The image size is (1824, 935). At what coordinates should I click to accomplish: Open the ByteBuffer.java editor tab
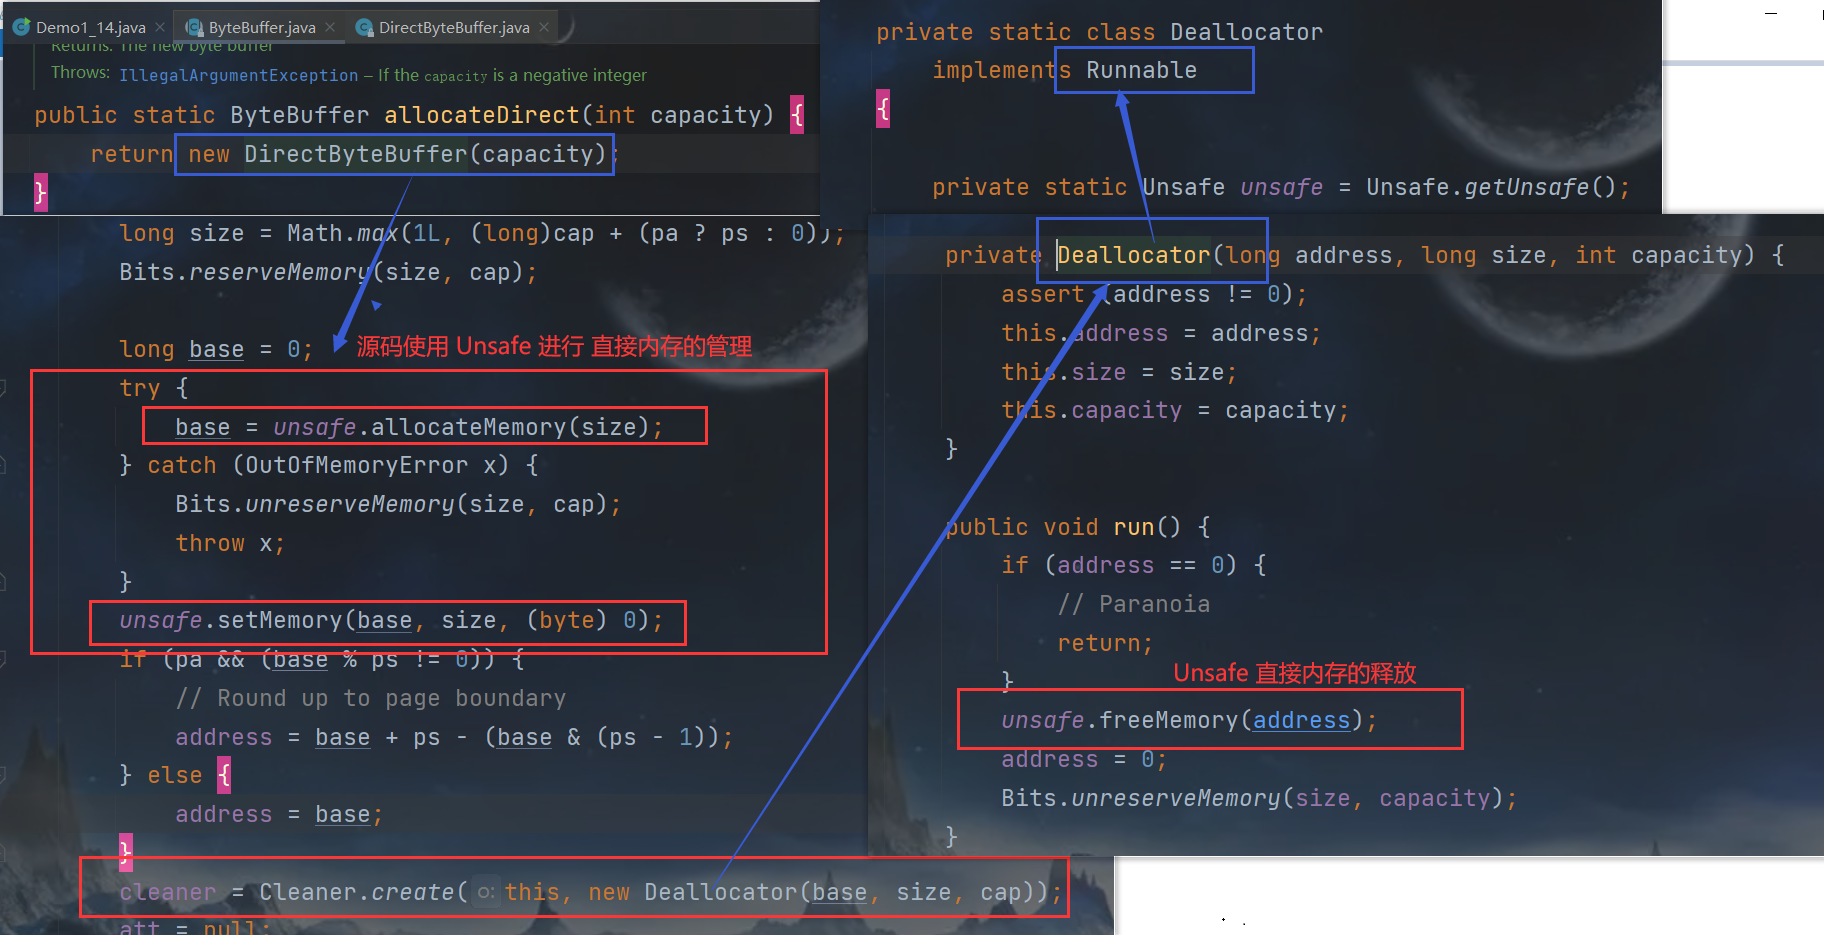[261, 28]
